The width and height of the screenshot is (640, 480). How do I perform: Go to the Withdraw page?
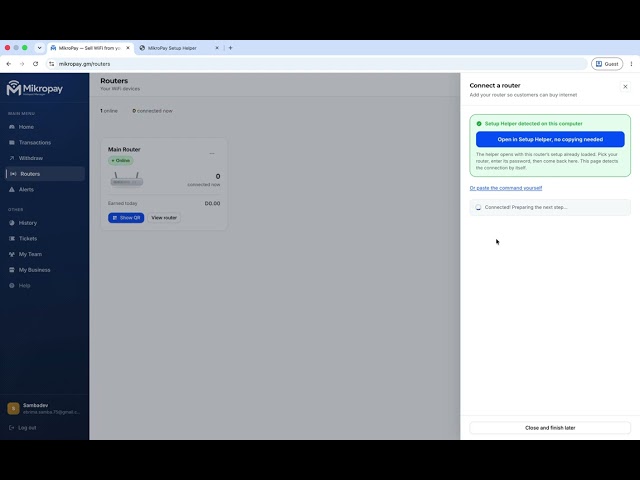tap(31, 158)
